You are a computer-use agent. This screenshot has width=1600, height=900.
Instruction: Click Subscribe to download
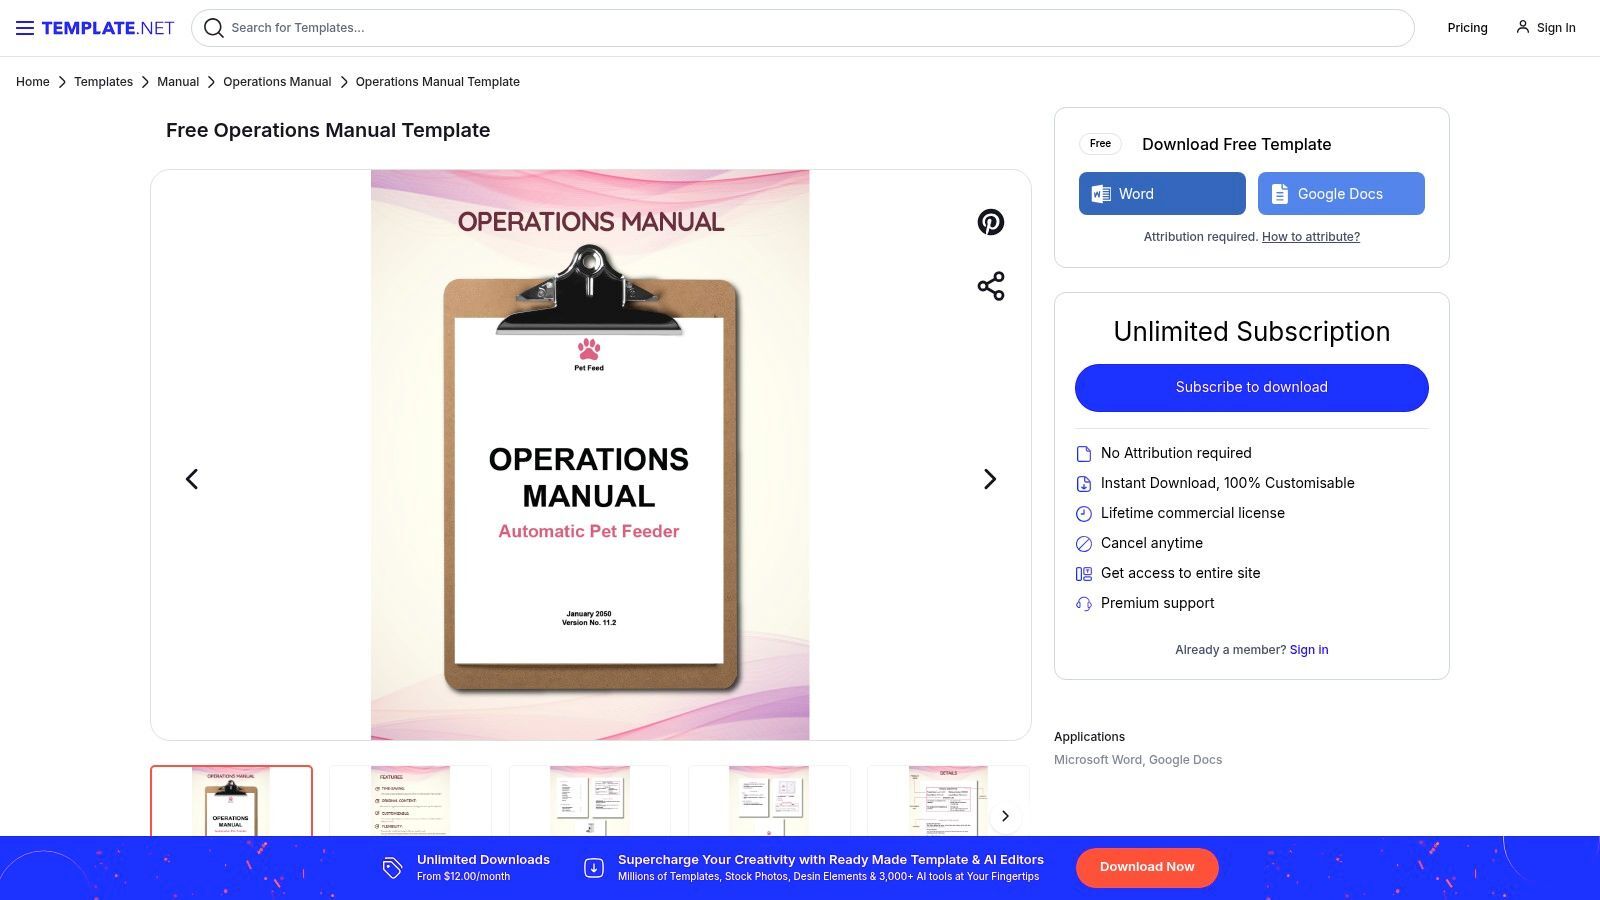coord(1251,387)
